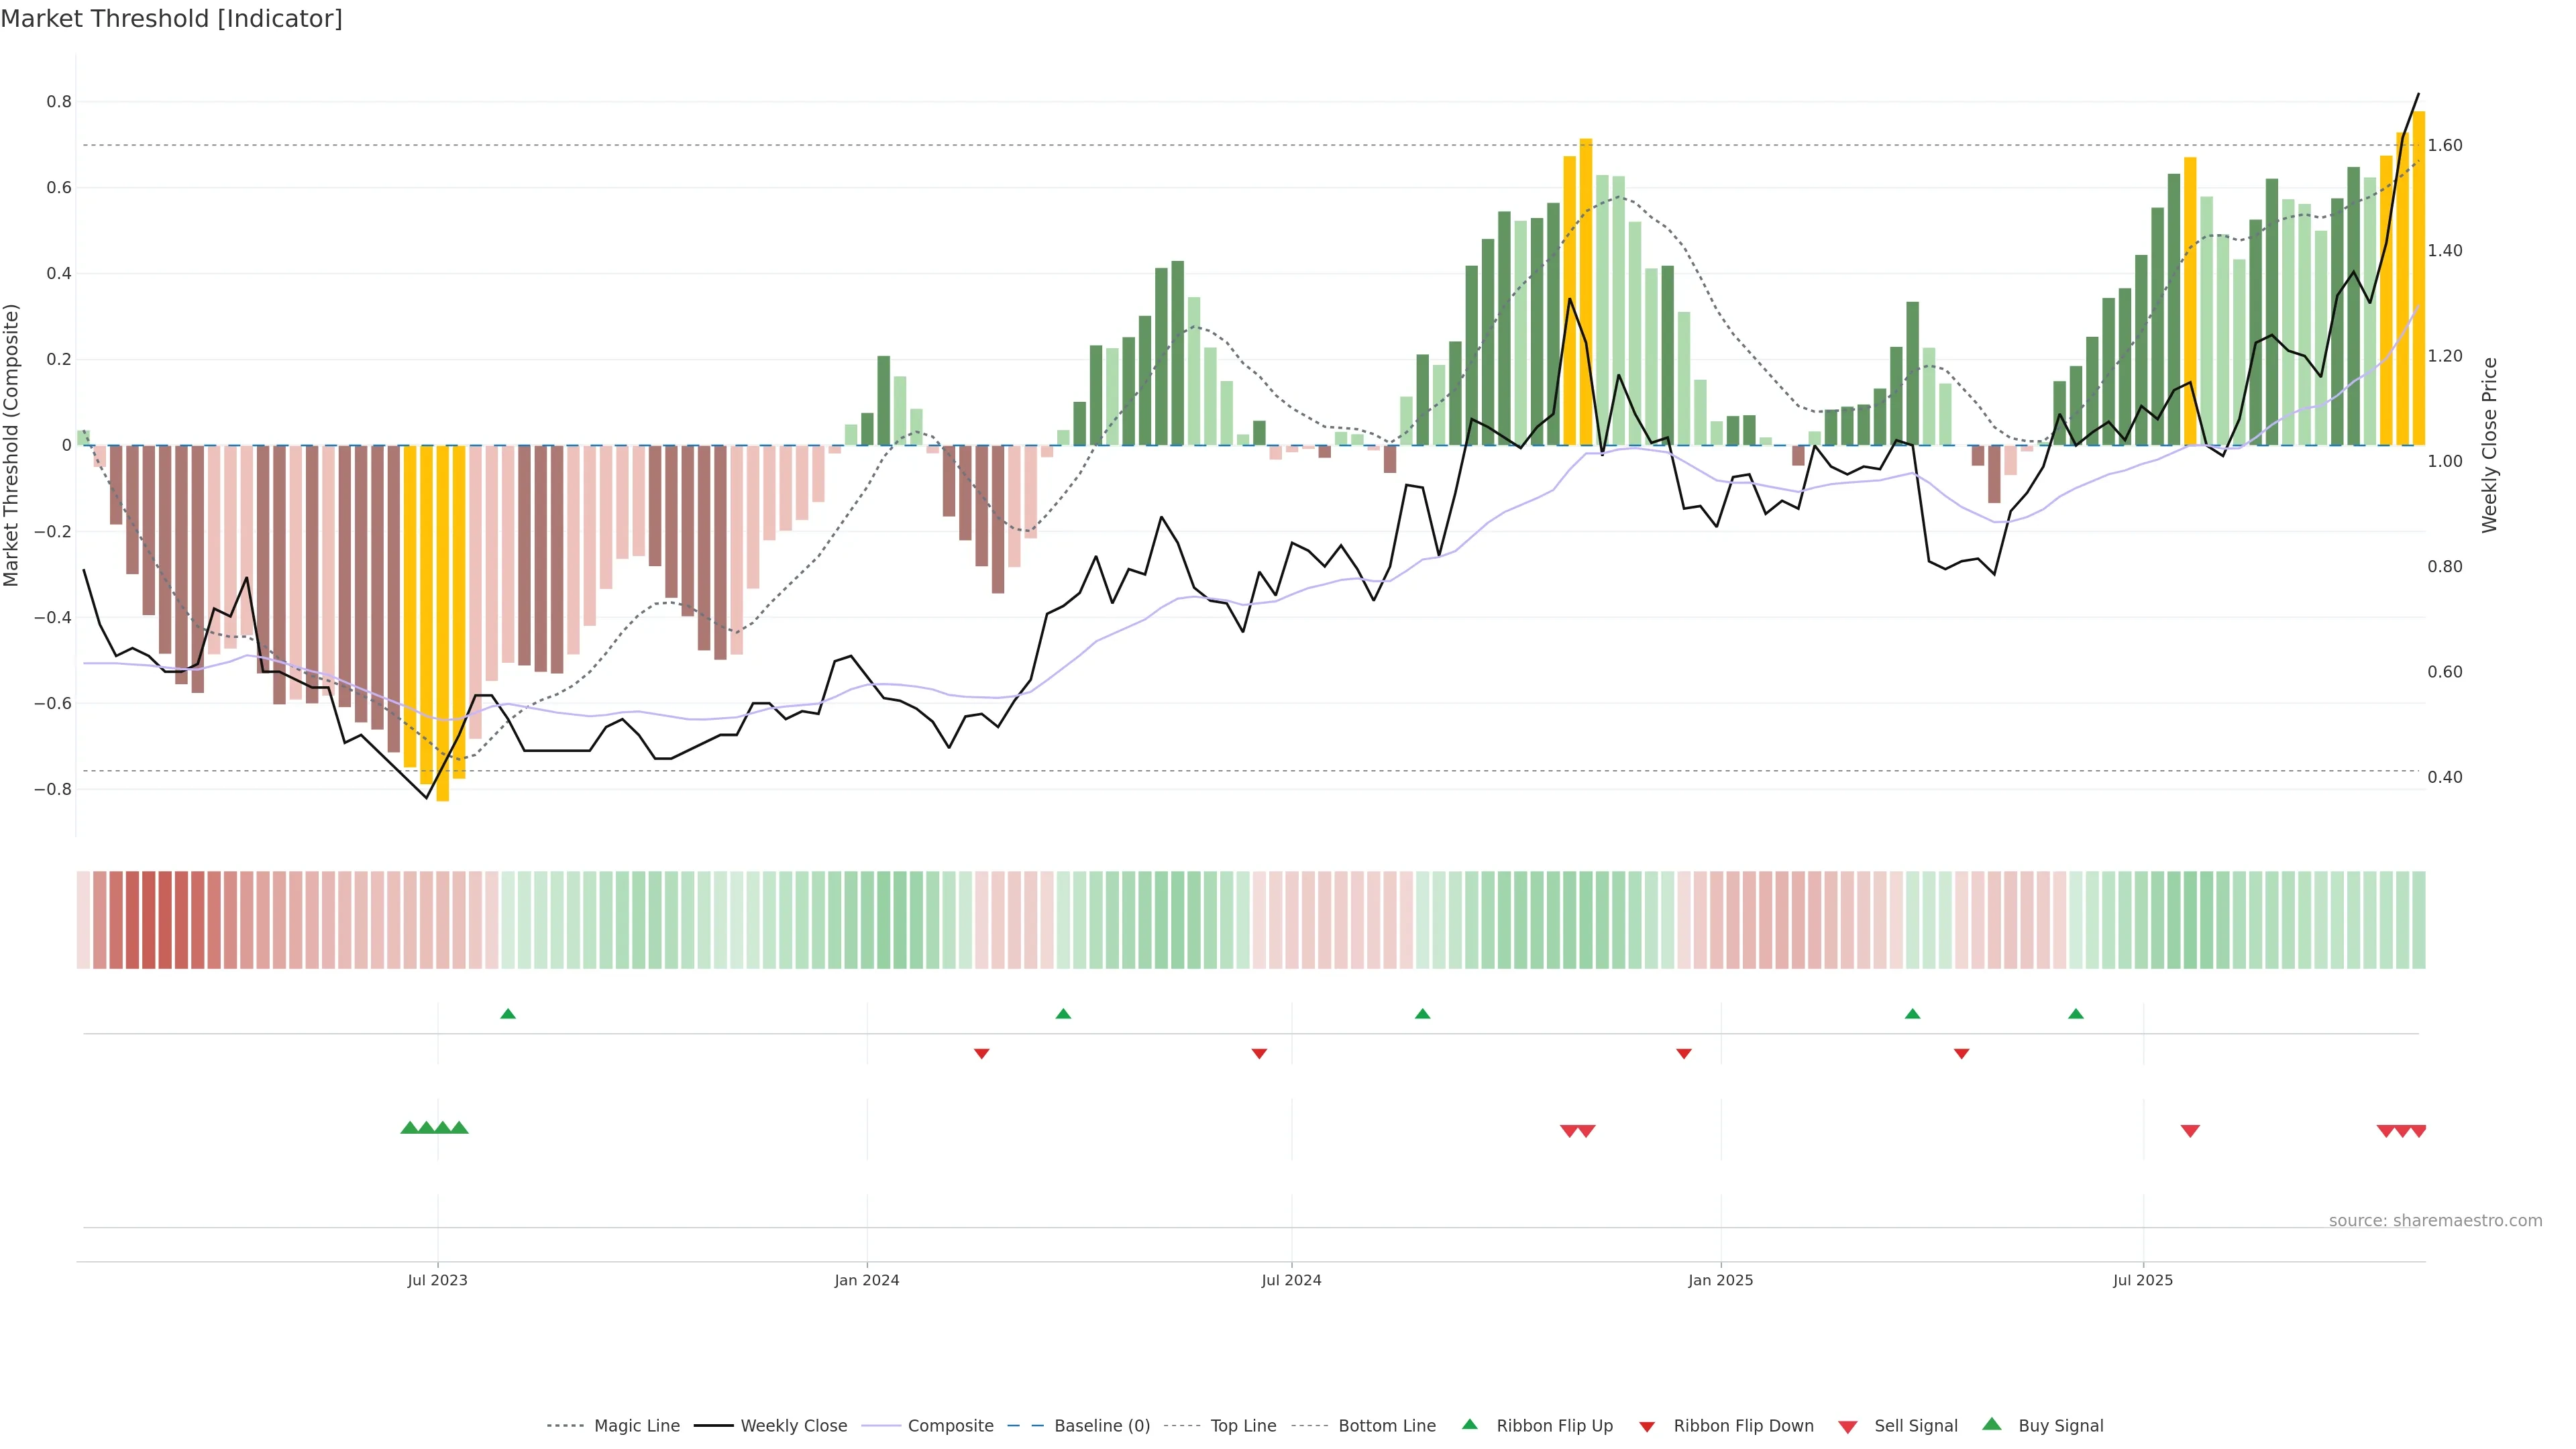The image size is (2576, 1449).
Task: Click the Magic Line legend entry
Action: pyautogui.click(x=636, y=1425)
